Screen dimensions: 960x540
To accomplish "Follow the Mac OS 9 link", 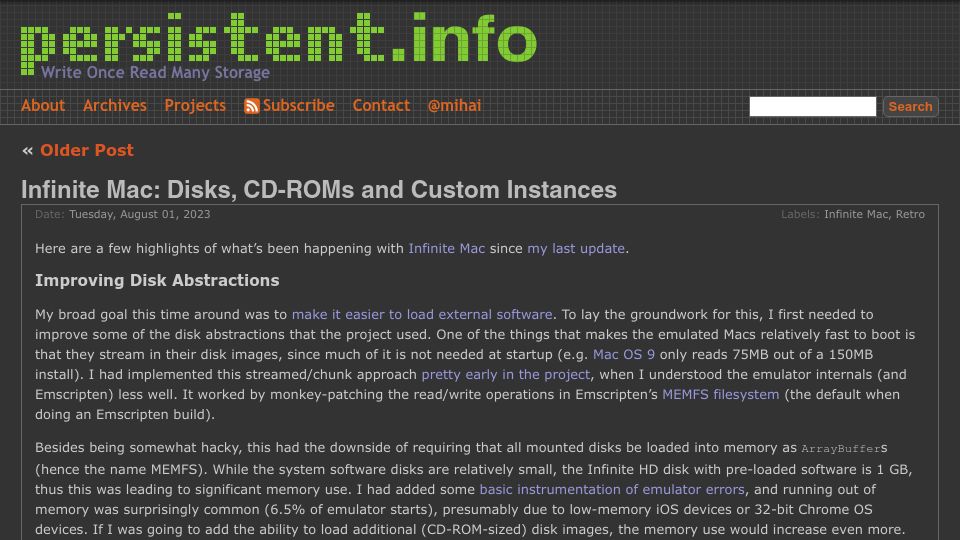I will [x=623, y=354].
